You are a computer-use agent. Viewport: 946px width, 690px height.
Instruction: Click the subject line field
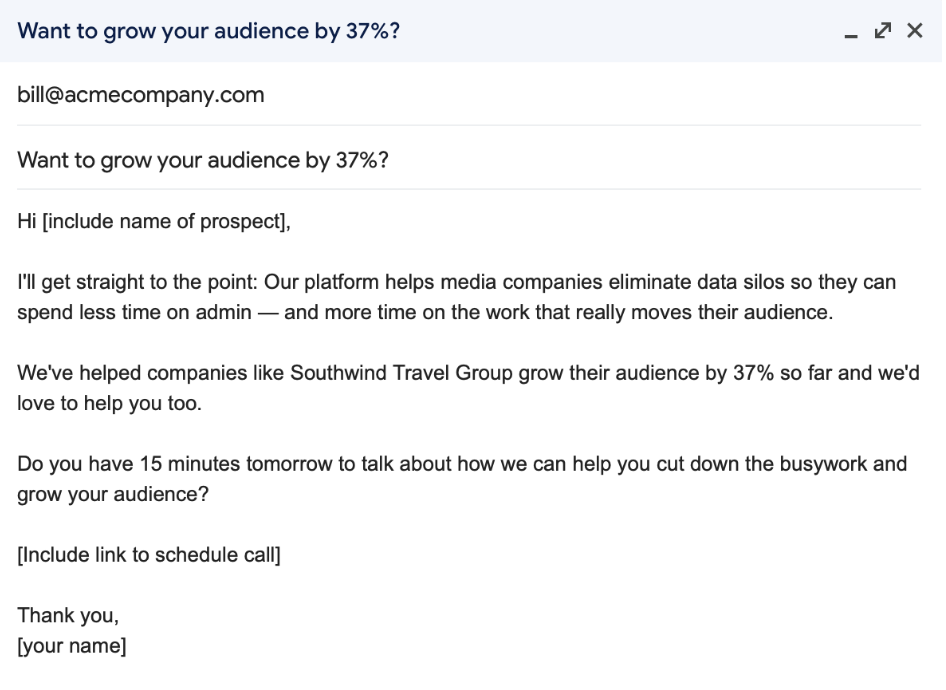pos(469,160)
